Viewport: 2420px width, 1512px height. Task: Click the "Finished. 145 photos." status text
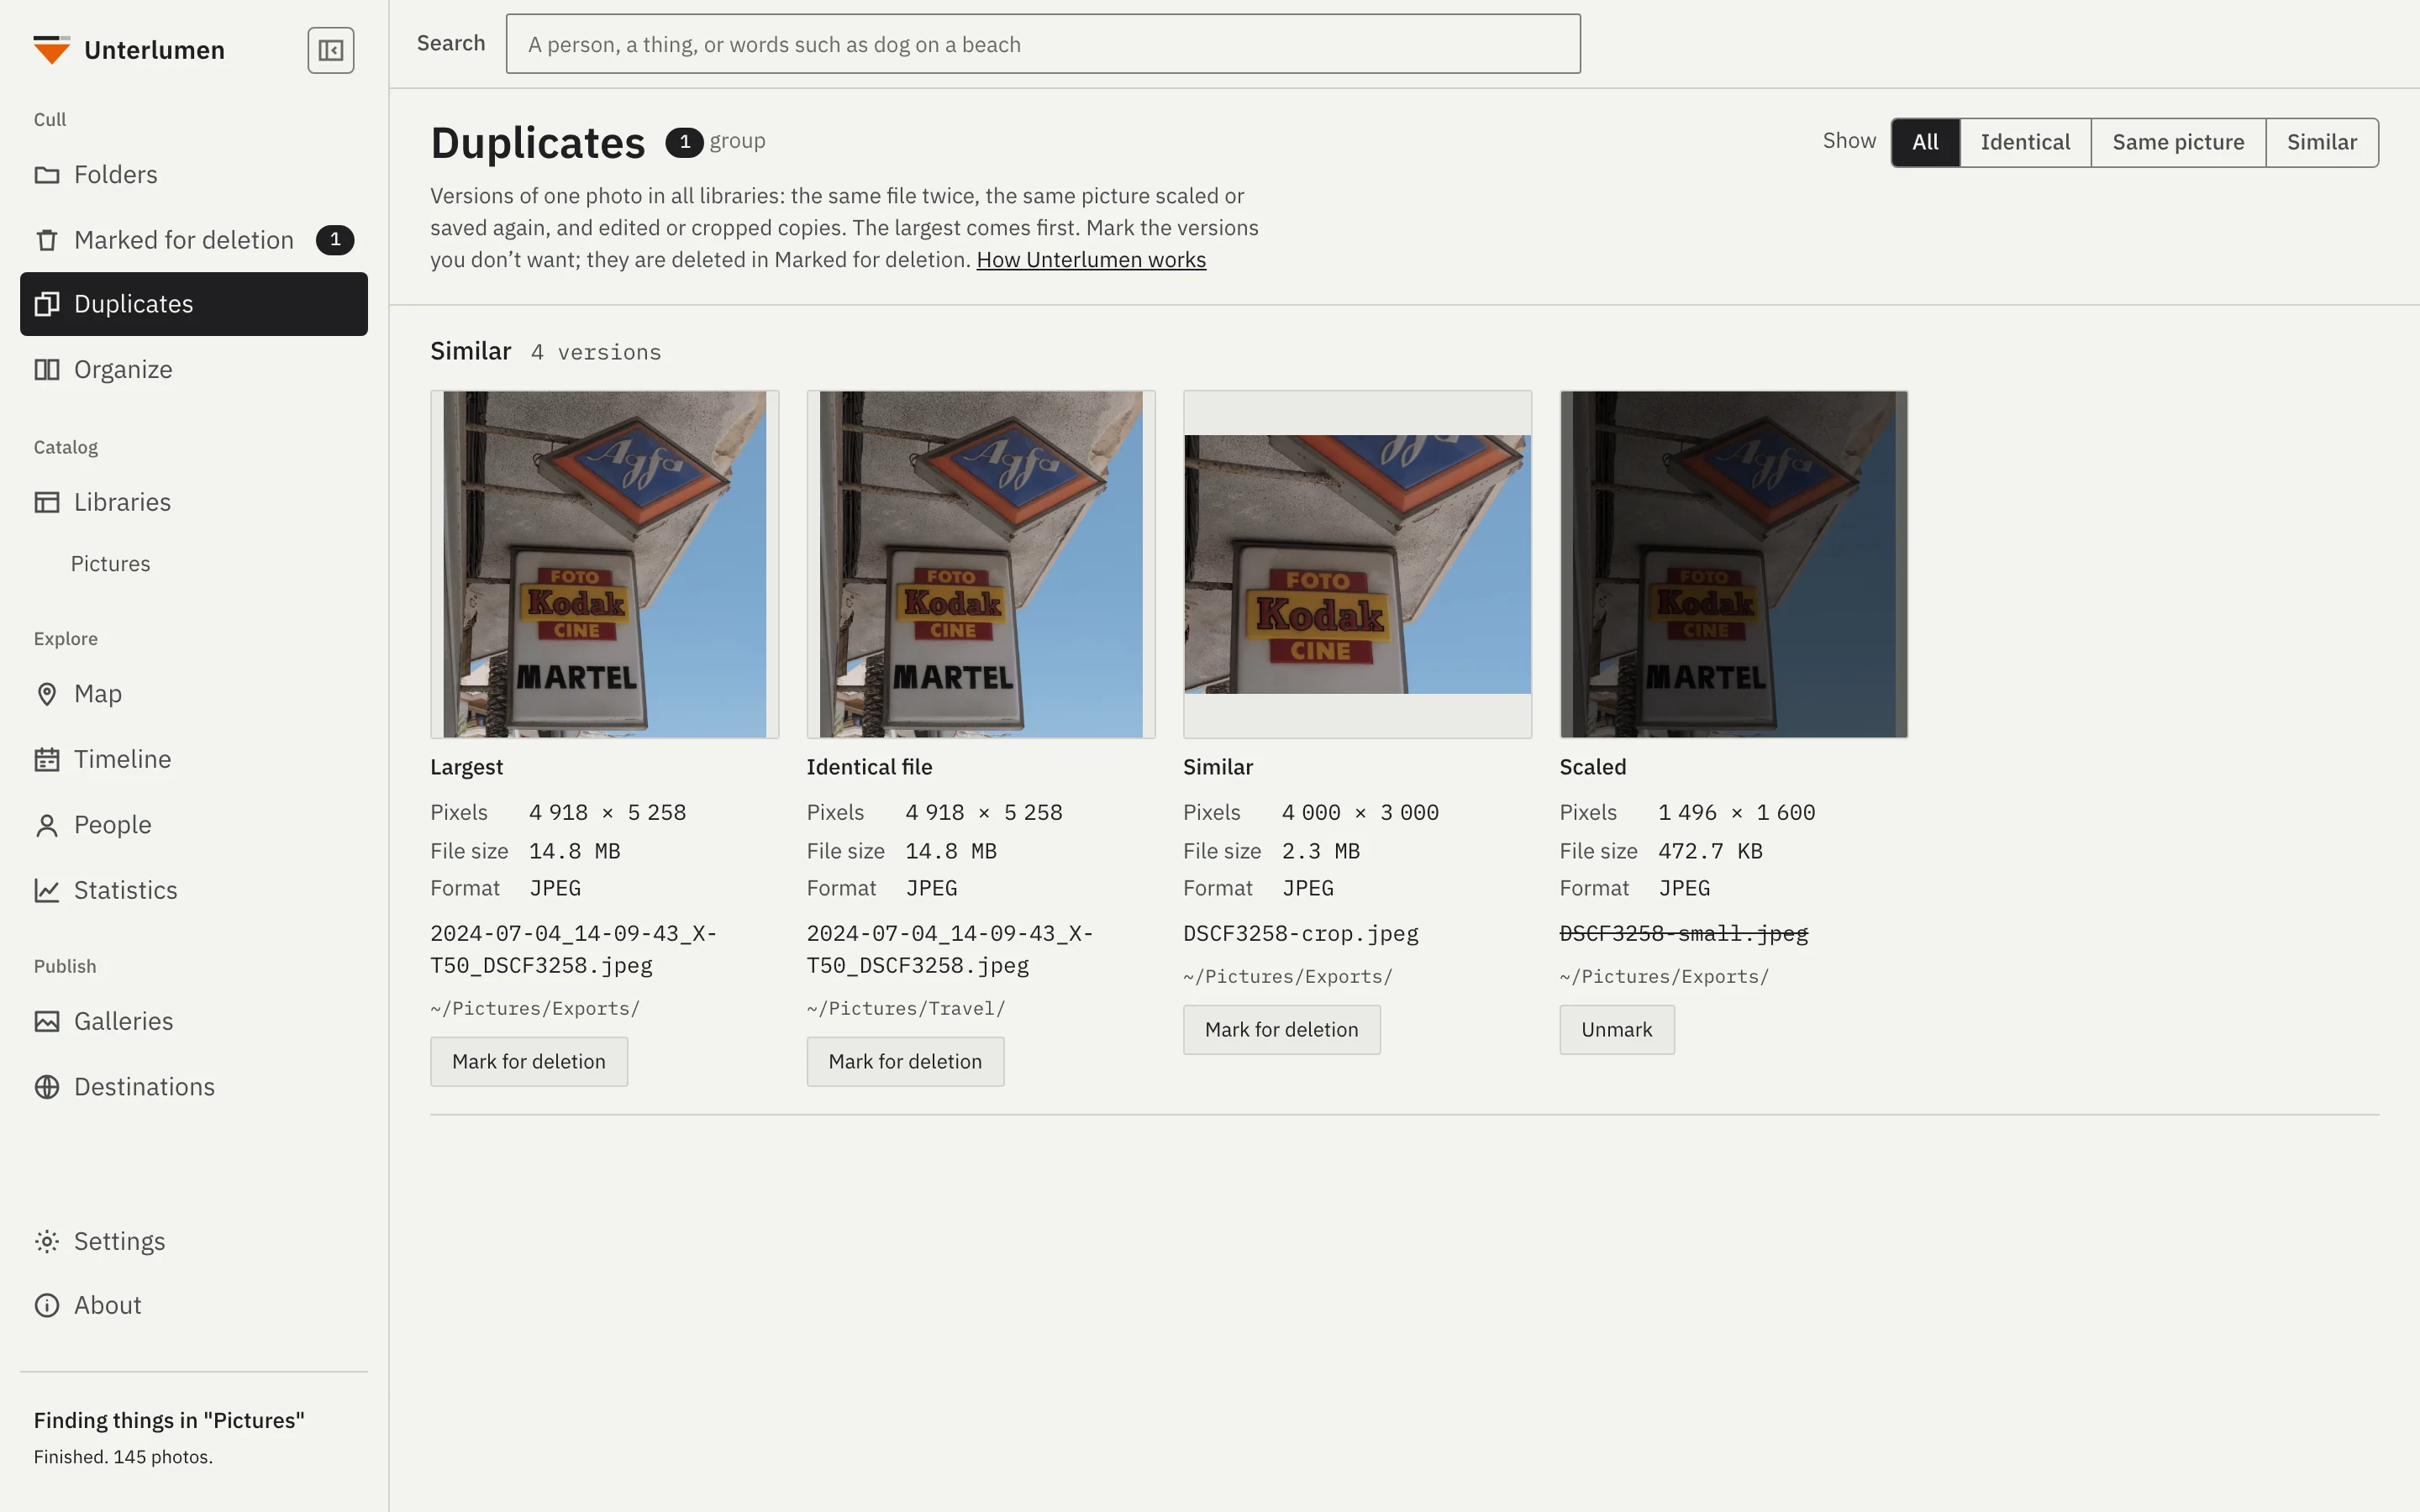[x=123, y=1457]
